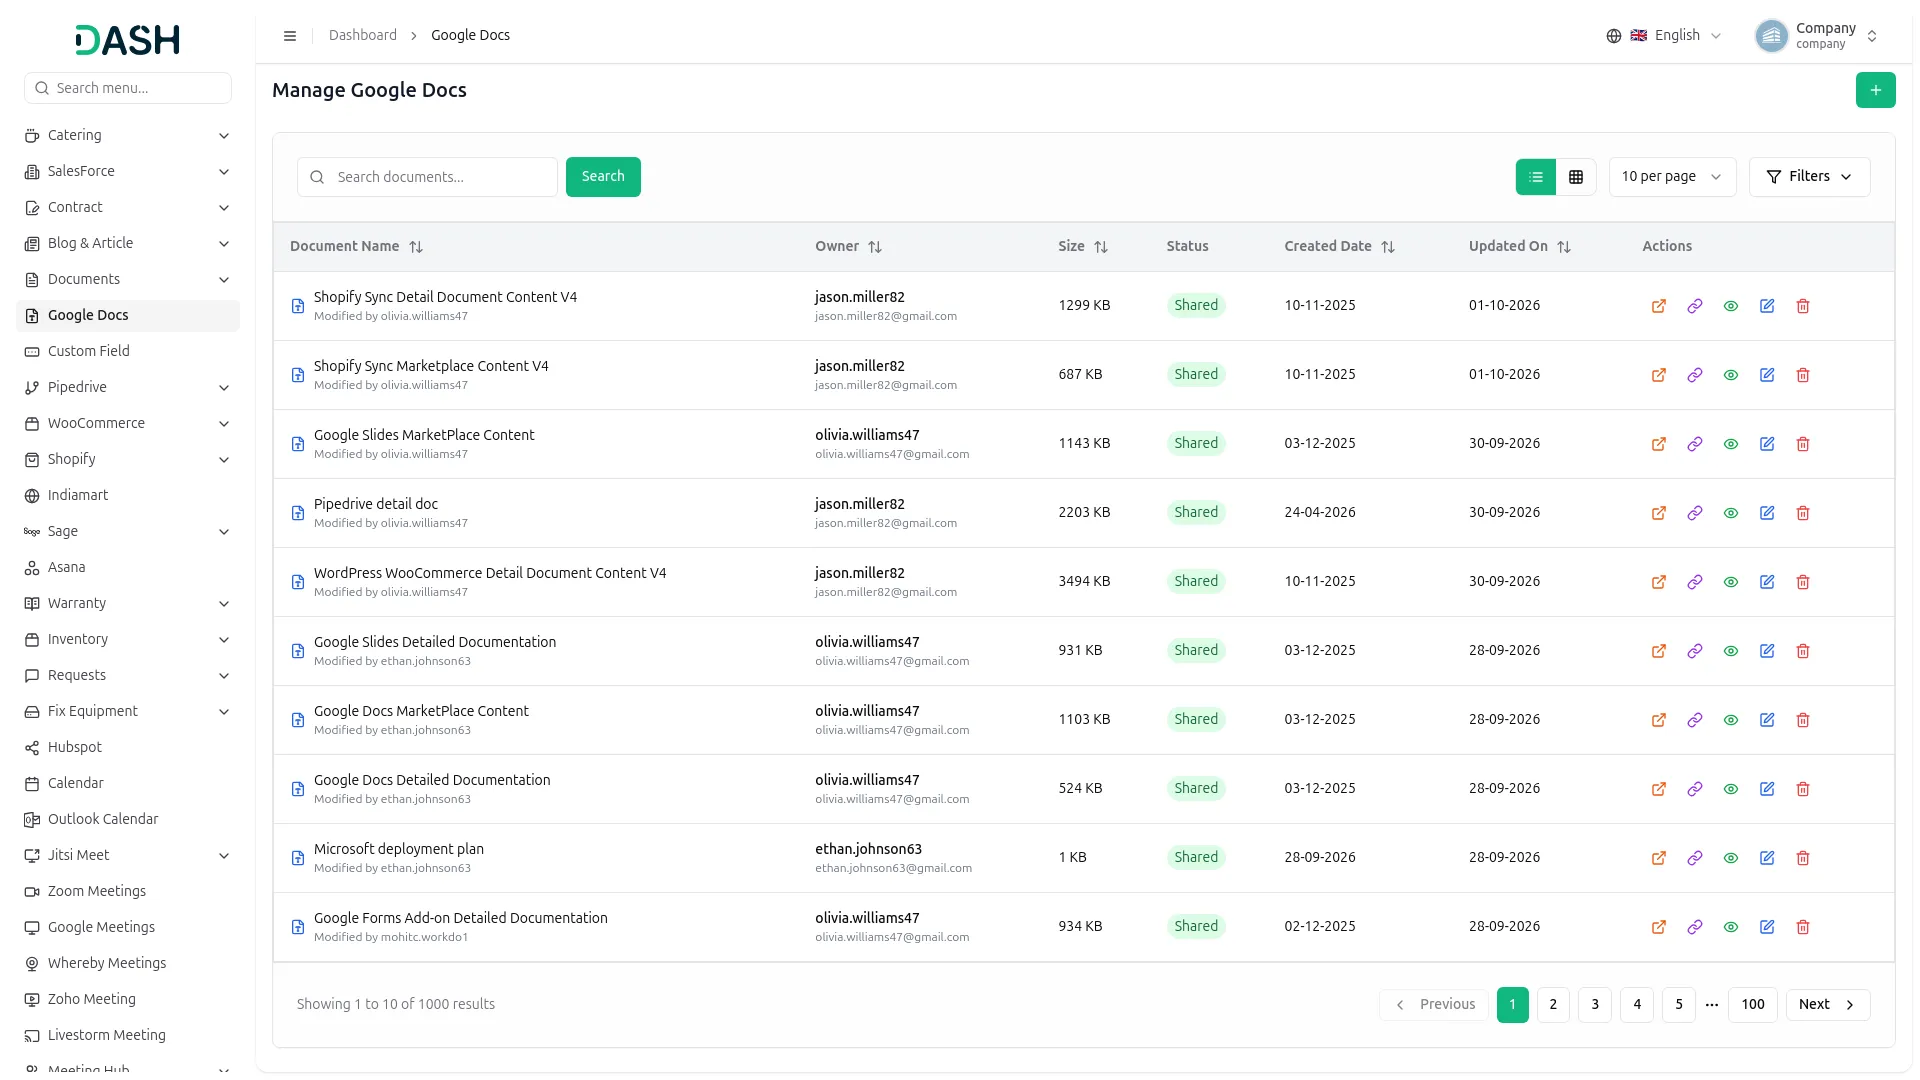Click the Dashboard breadcrumb link

[x=363, y=36]
